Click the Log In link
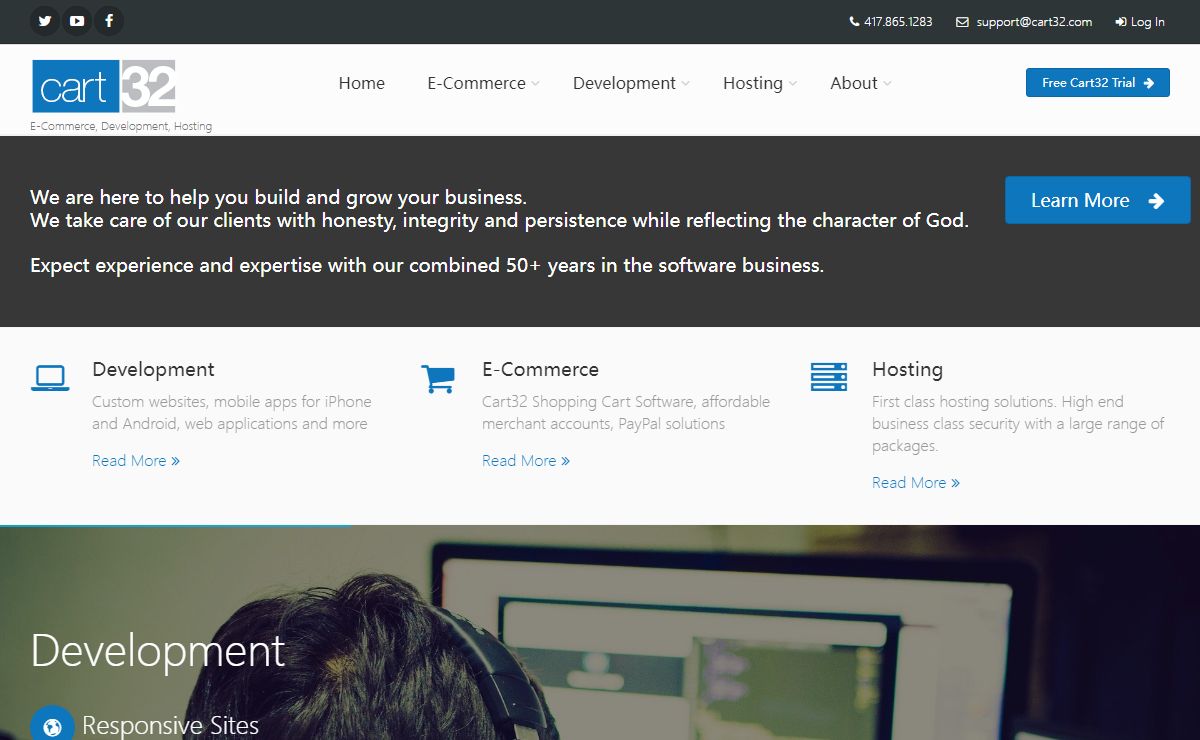The width and height of the screenshot is (1200, 740). pyautogui.click(x=1140, y=22)
